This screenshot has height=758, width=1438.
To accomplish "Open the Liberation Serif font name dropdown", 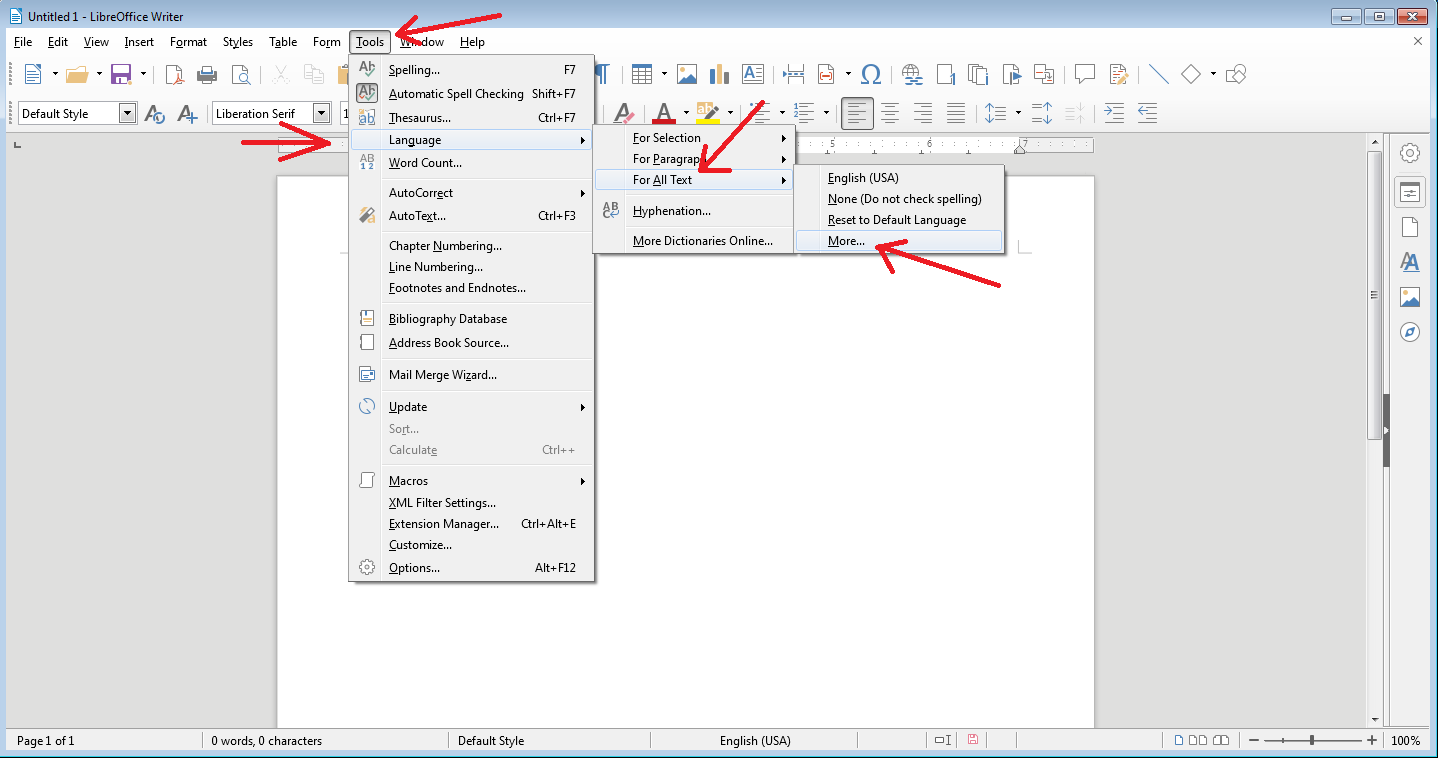I will pos(321,114).
